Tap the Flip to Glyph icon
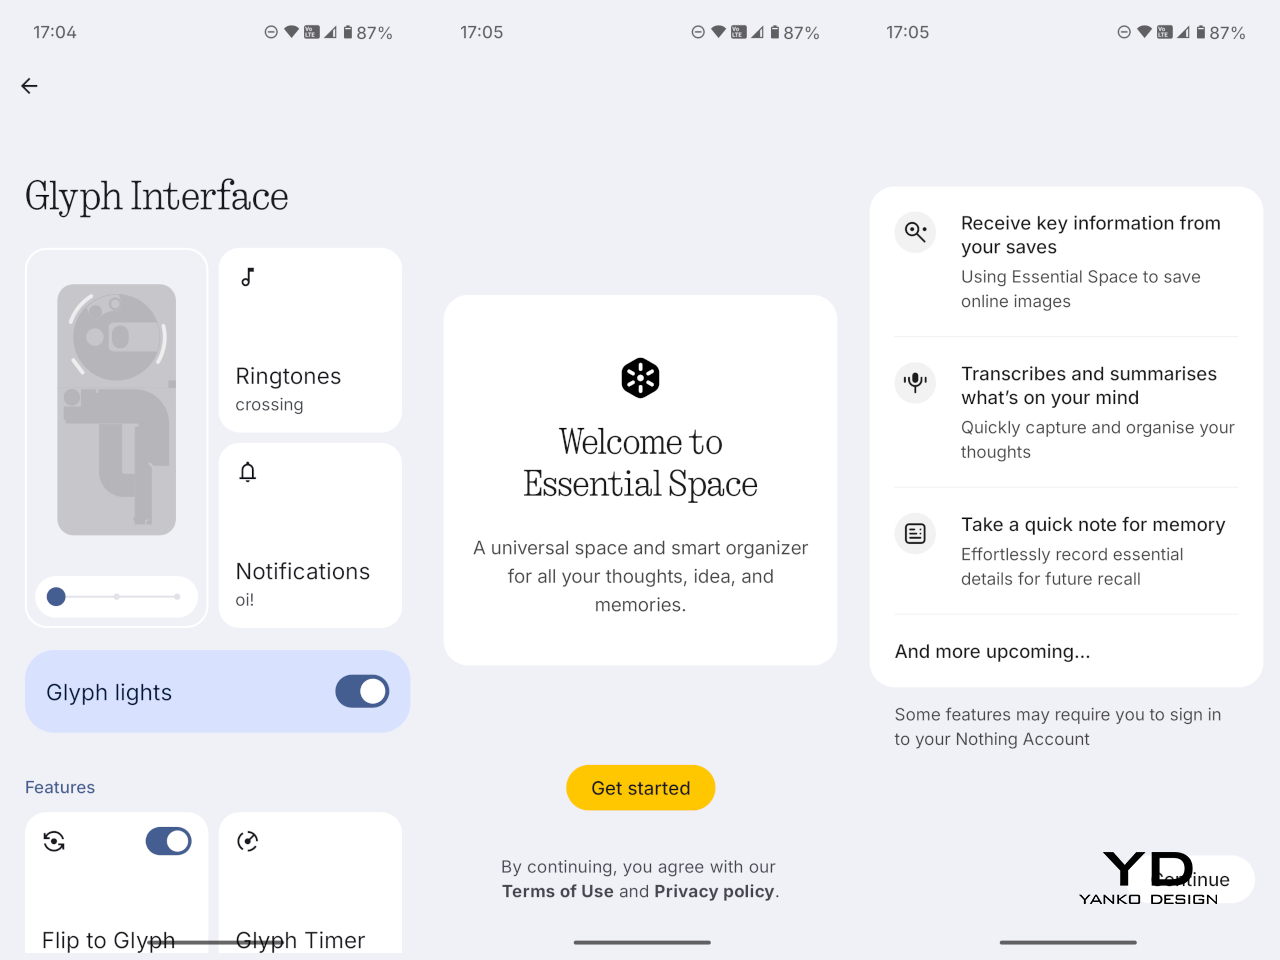The image size is (1280, 960). click(54, 841)
